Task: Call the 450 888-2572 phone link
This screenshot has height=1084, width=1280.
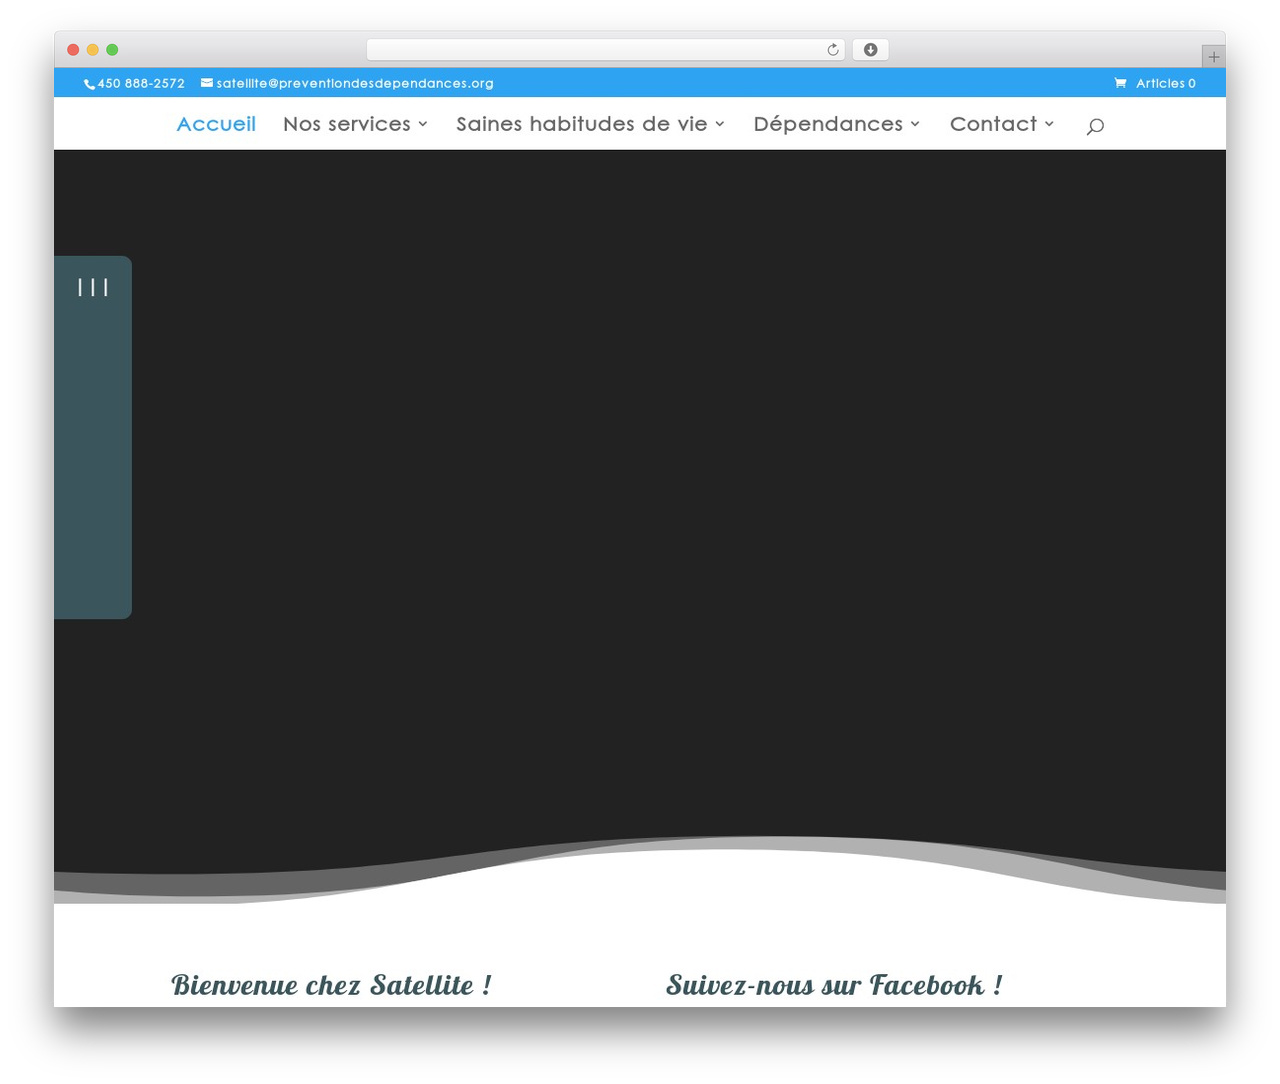Action: pyautogui.click(x=141, y=83)
